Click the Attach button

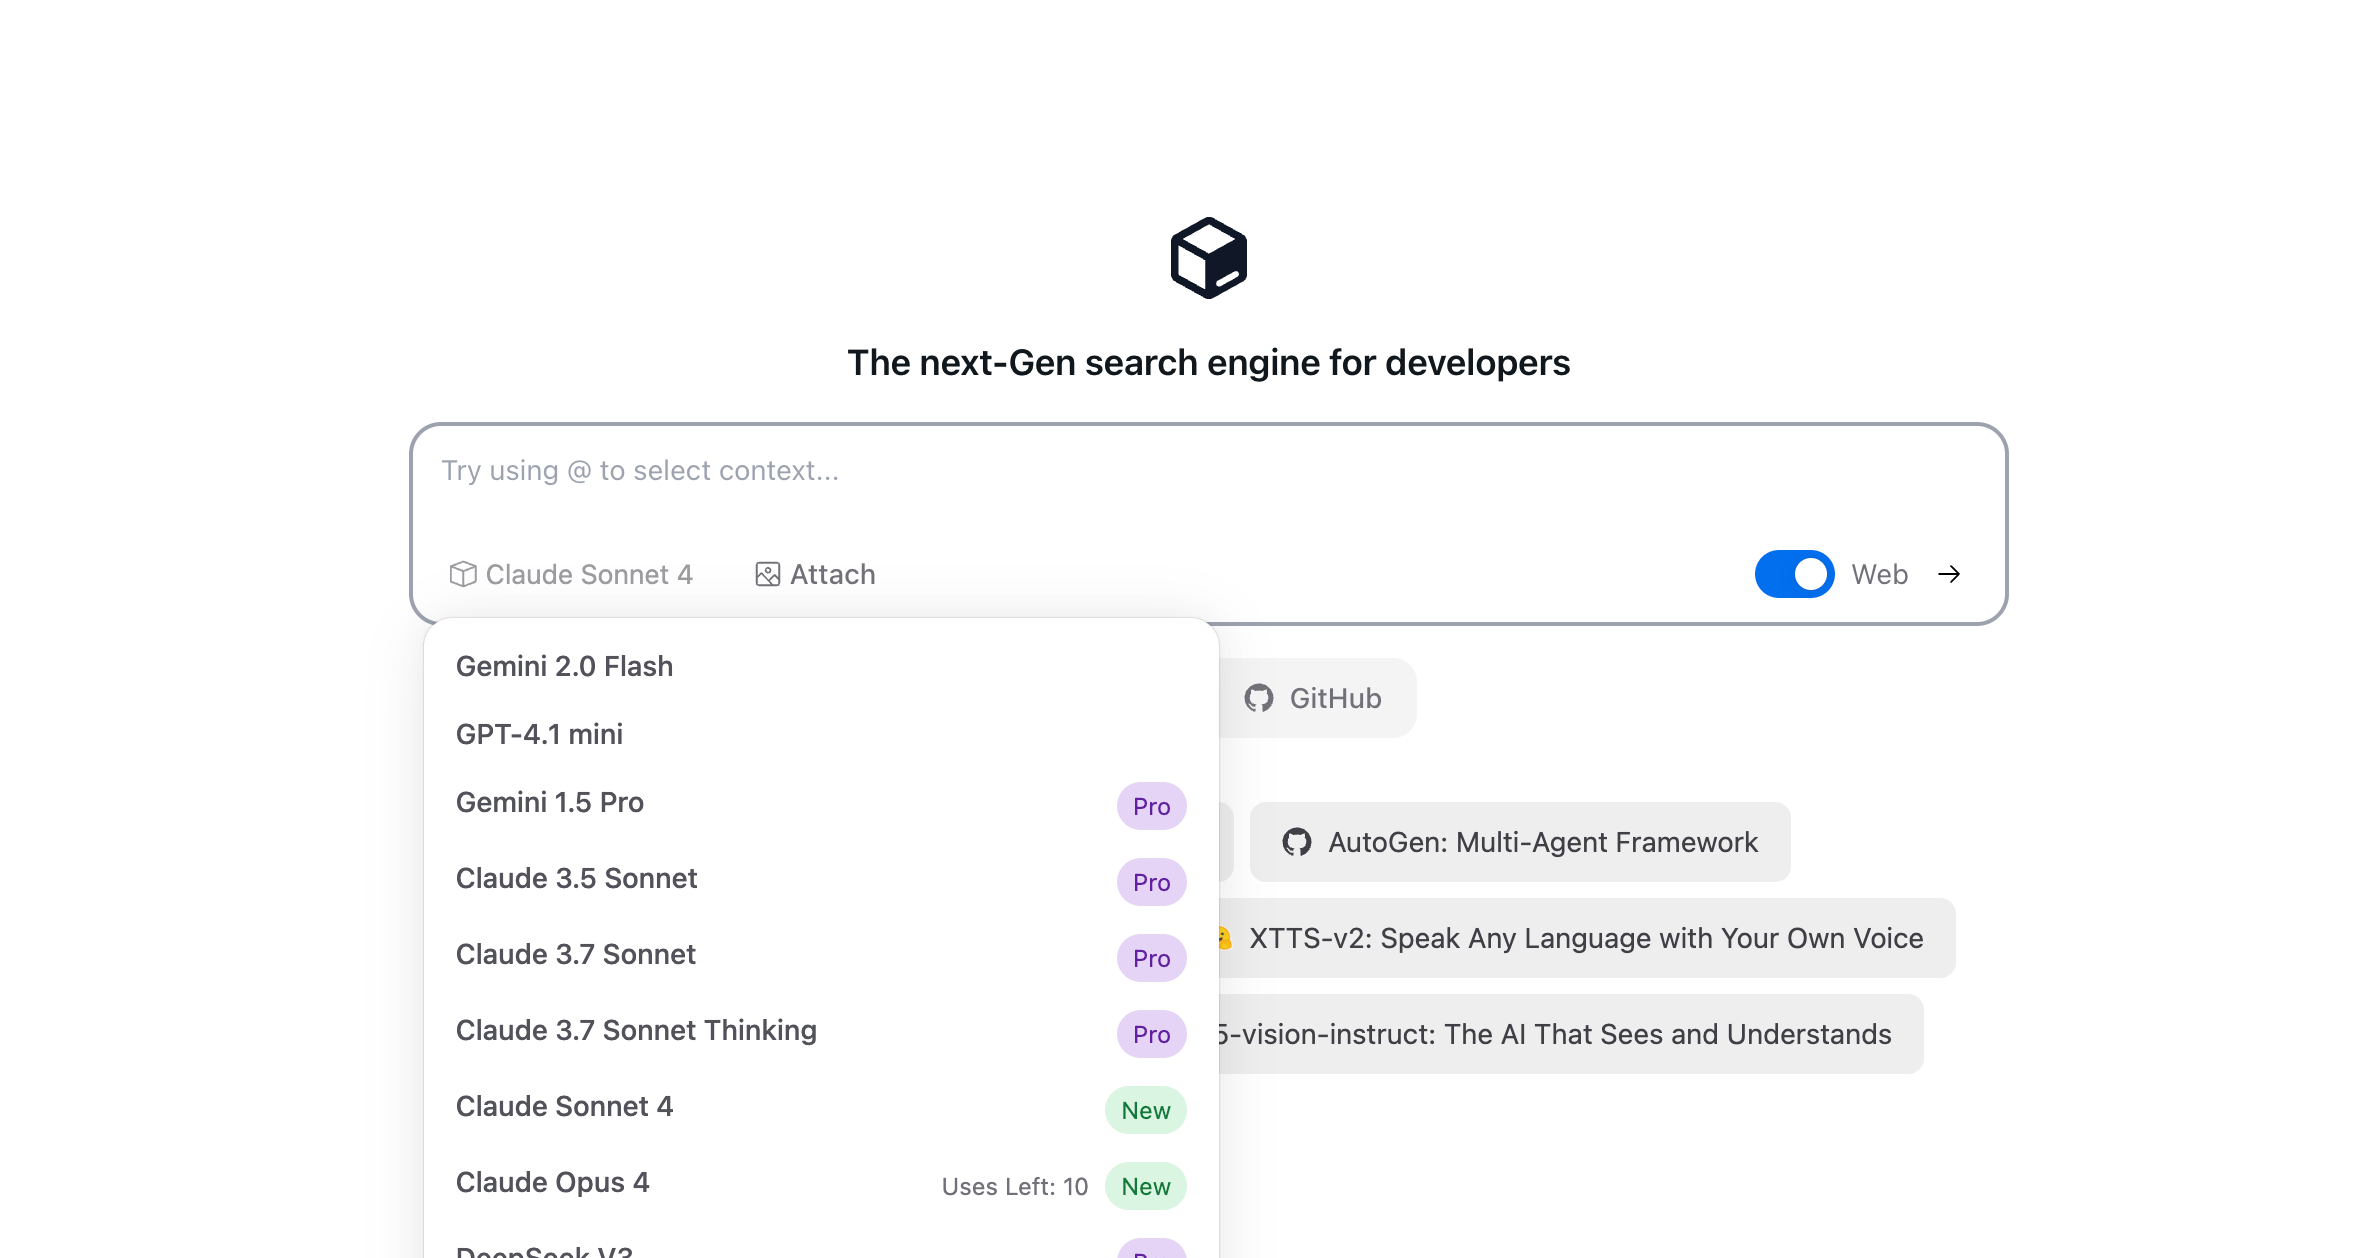[x=815, y=574]
